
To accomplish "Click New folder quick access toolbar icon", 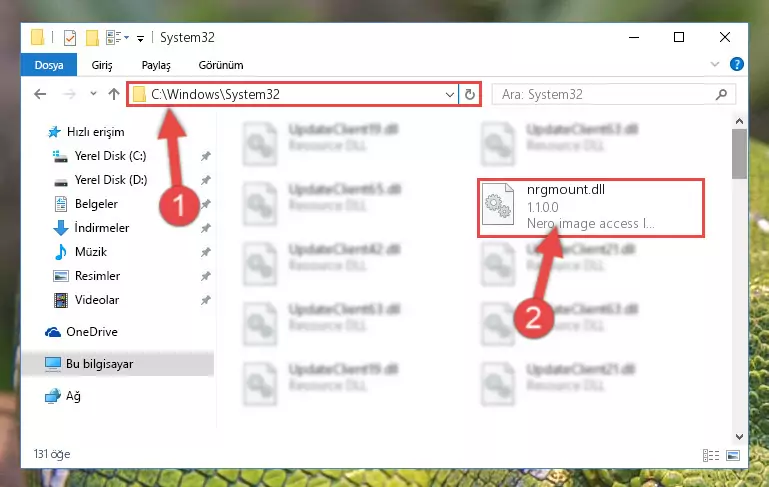I will (x=92, y=38).
